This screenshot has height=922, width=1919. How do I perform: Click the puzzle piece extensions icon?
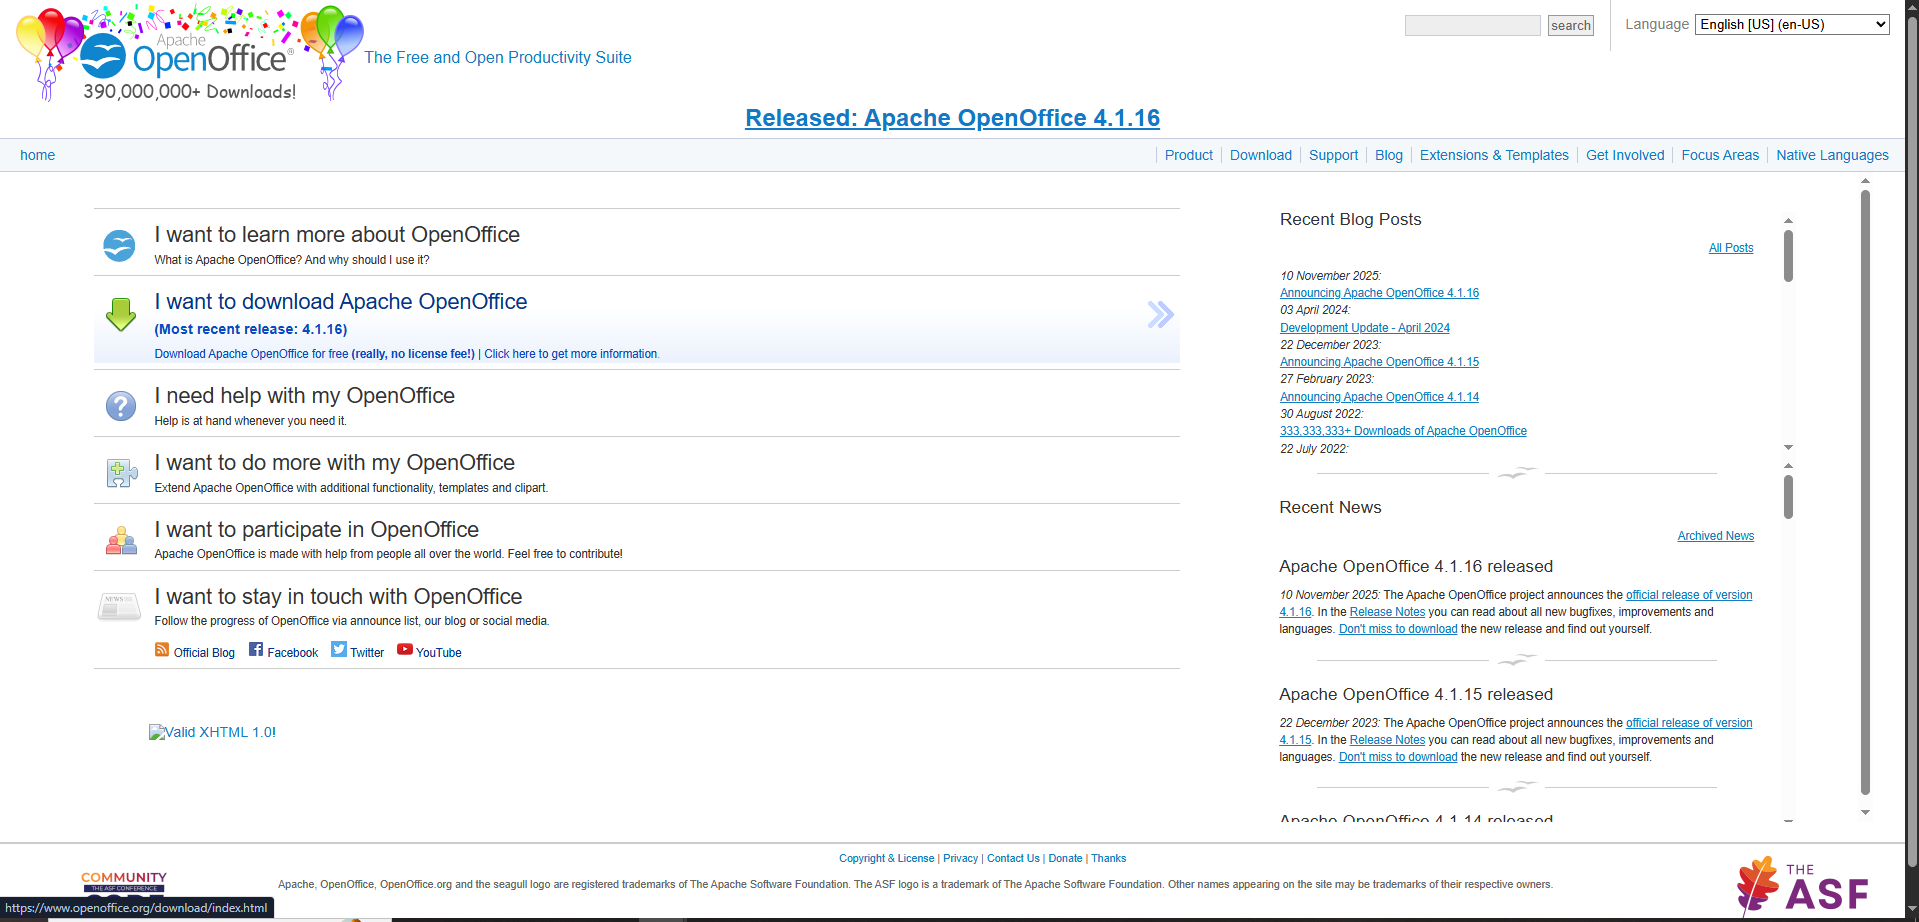(121, 473)
